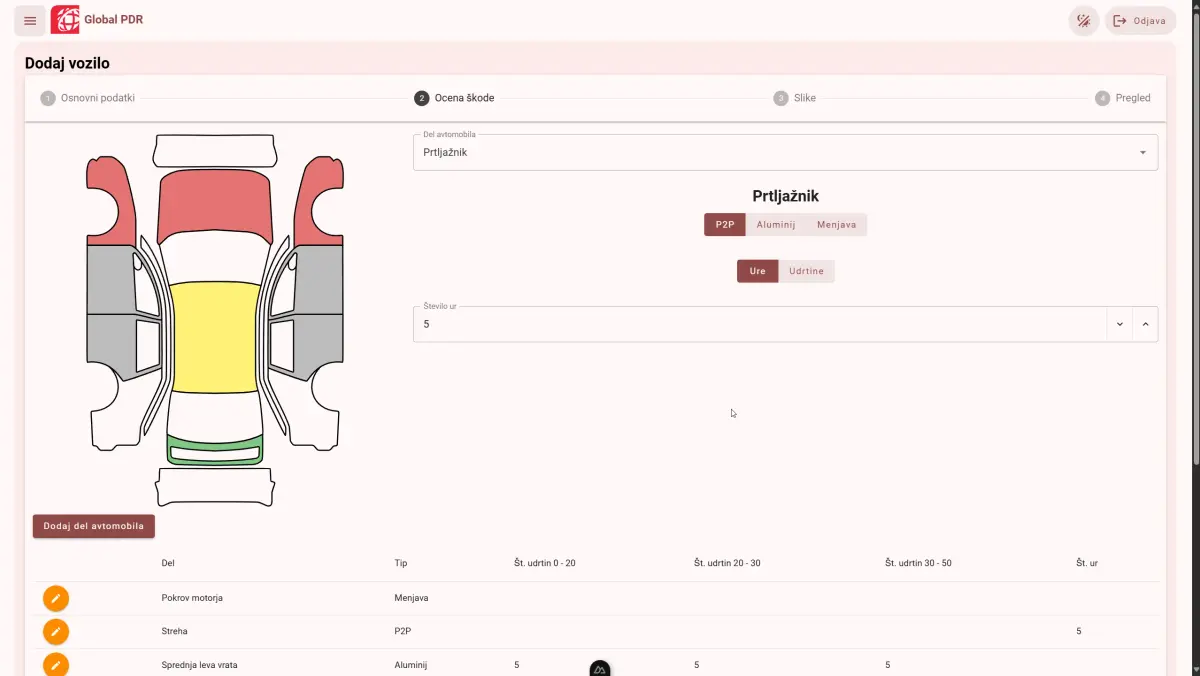The height and width of the screenshot is (676, 1200).
Task: Open the Del avtomobila dropdown
Action: pos(785,152)
